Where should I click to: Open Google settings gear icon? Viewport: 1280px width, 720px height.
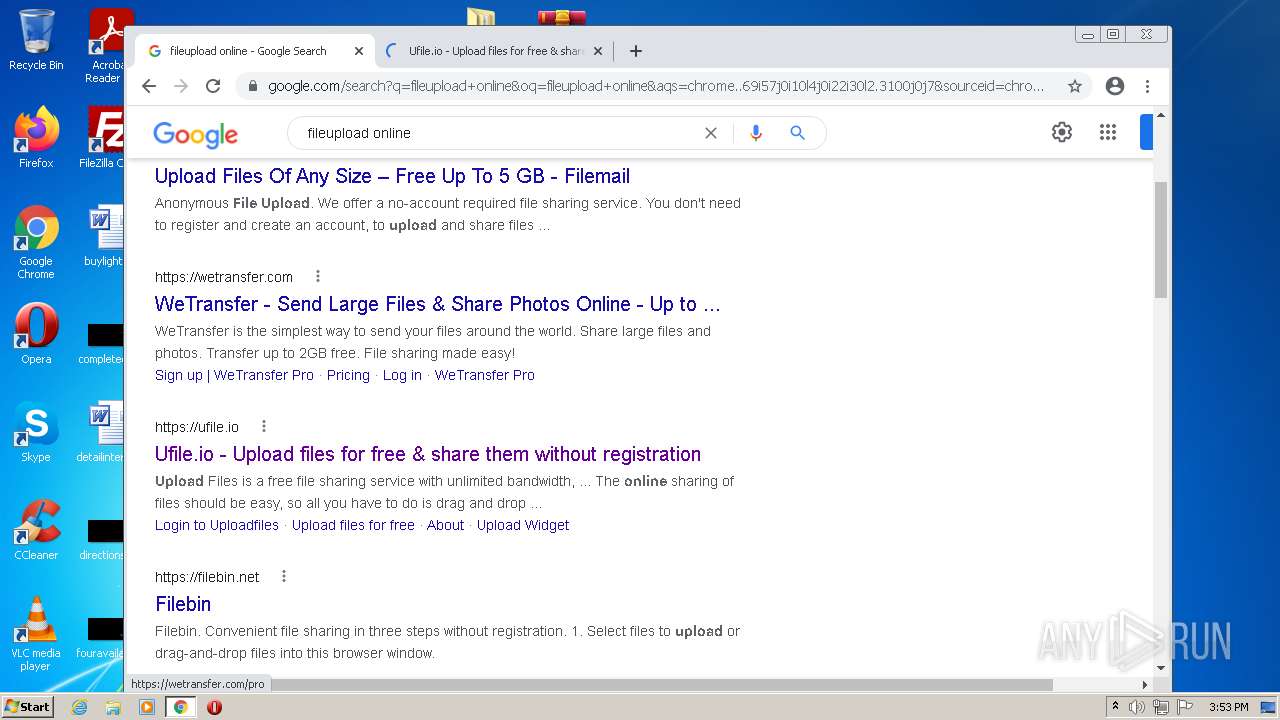click(1062, 132)
